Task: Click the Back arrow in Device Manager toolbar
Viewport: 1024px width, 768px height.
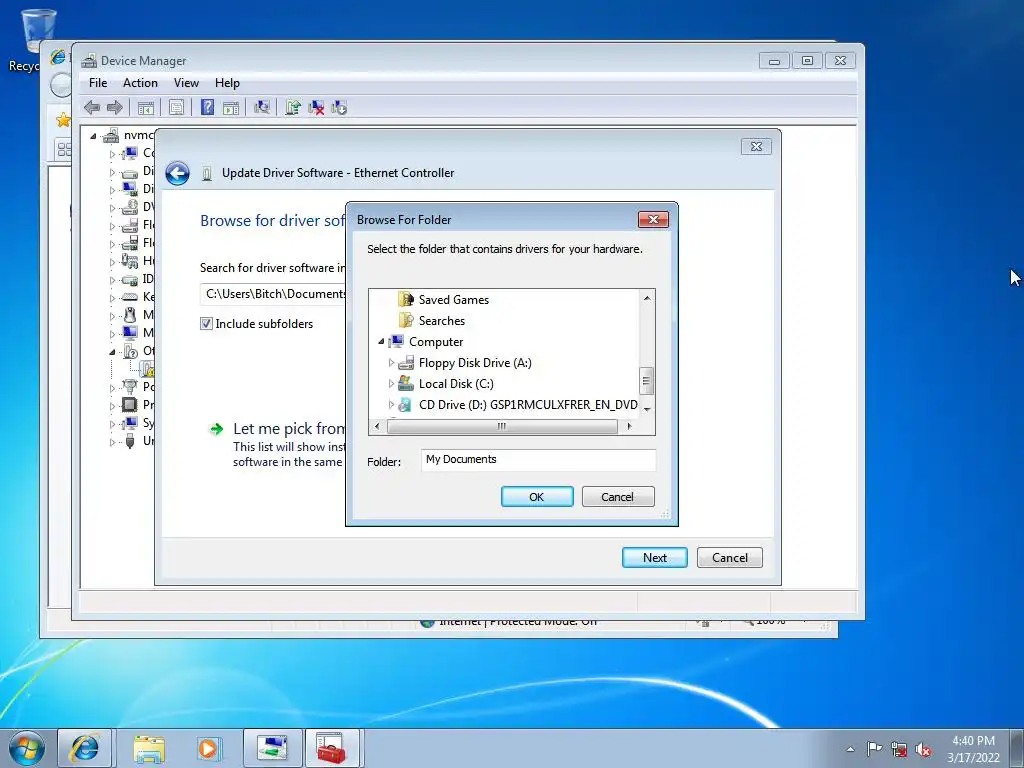Action: point(92,107)
